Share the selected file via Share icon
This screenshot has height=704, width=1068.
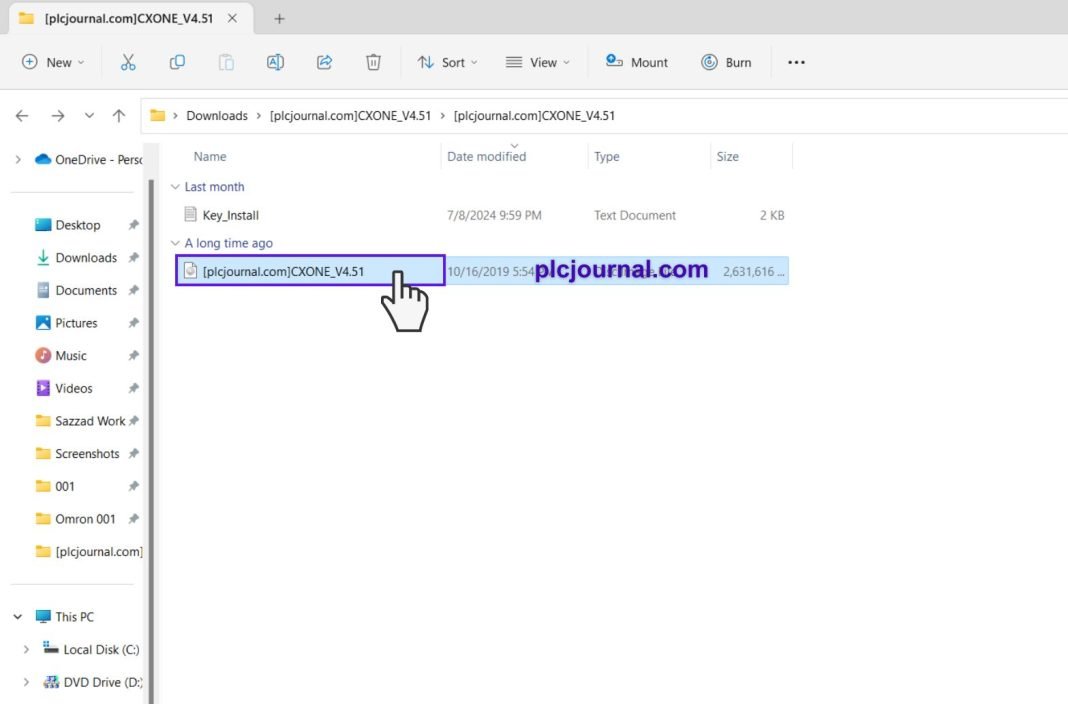324,62
